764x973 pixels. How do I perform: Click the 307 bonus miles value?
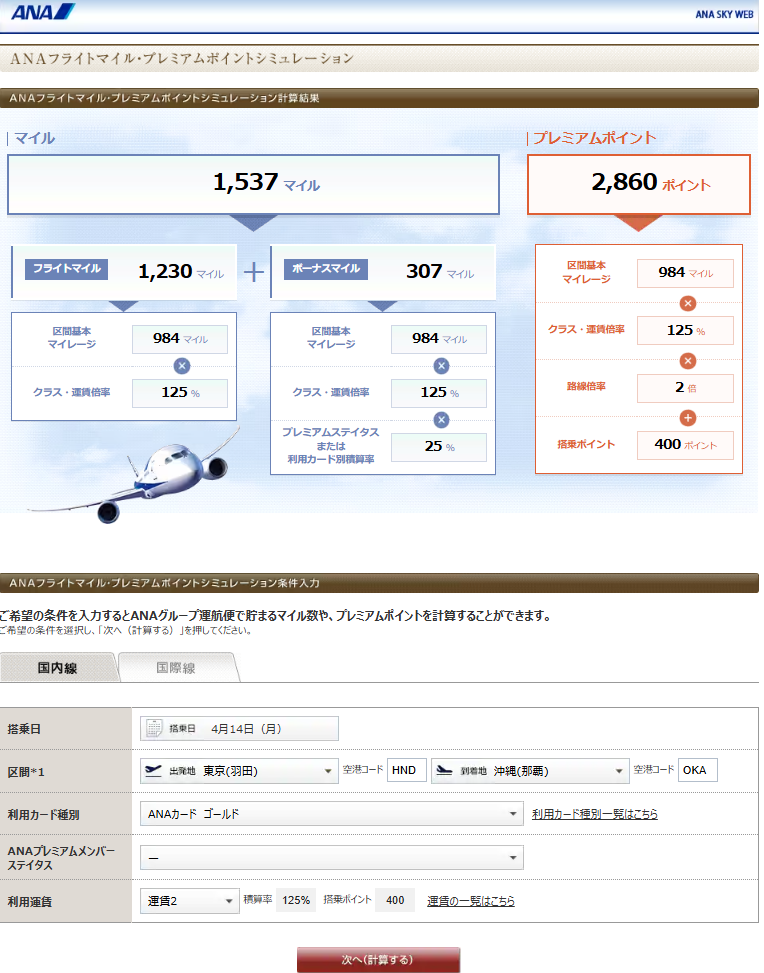pos(439,272)
